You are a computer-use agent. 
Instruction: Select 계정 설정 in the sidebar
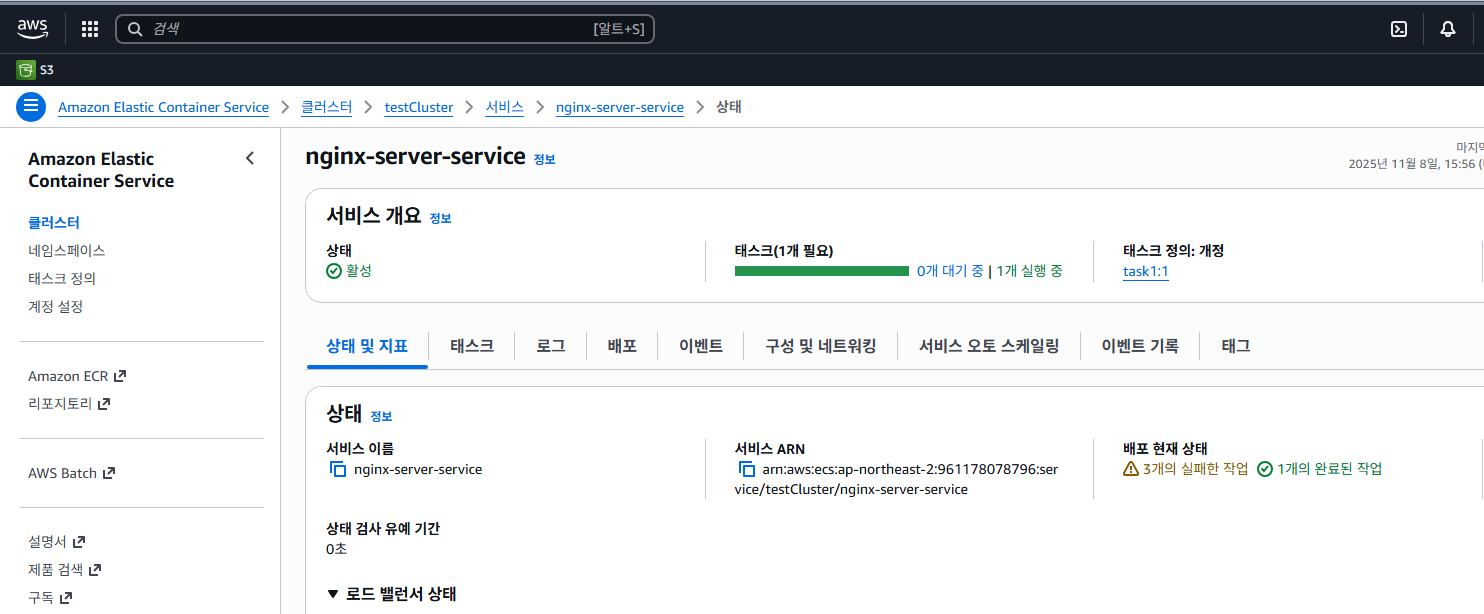point(56,306)
